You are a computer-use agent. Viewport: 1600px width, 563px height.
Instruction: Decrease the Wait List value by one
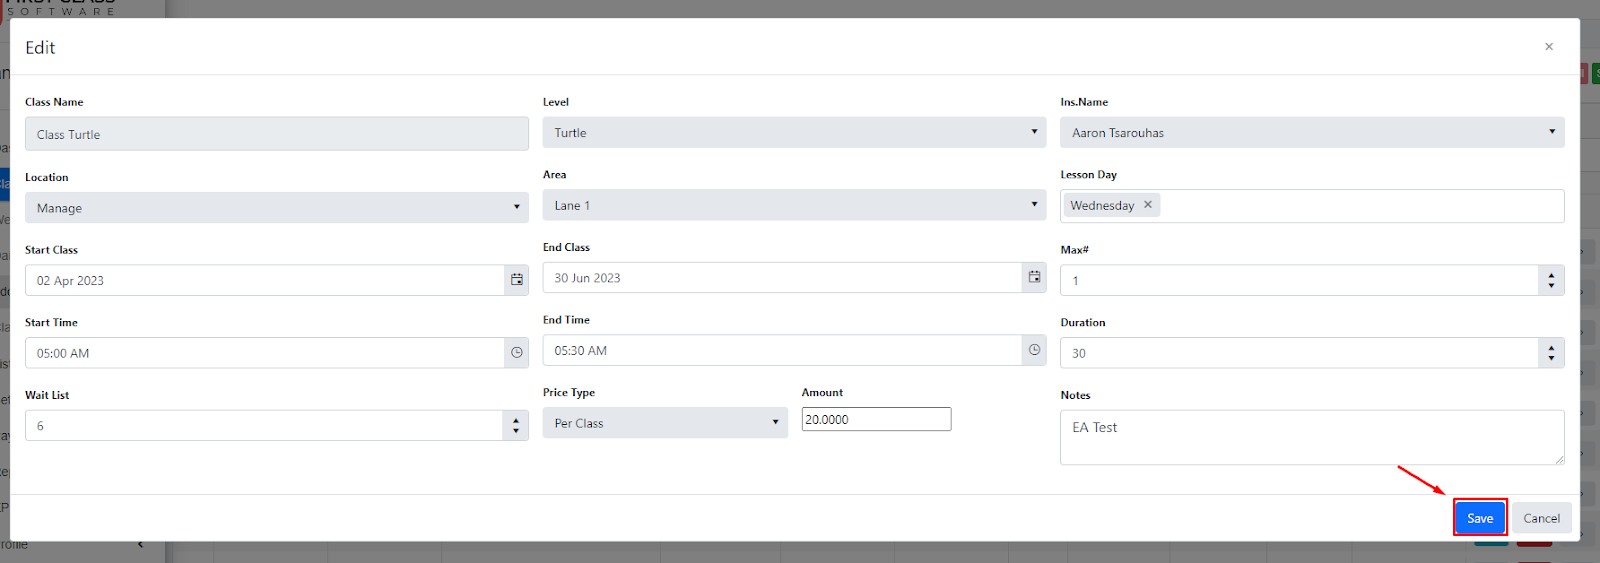tap(515, 431)
